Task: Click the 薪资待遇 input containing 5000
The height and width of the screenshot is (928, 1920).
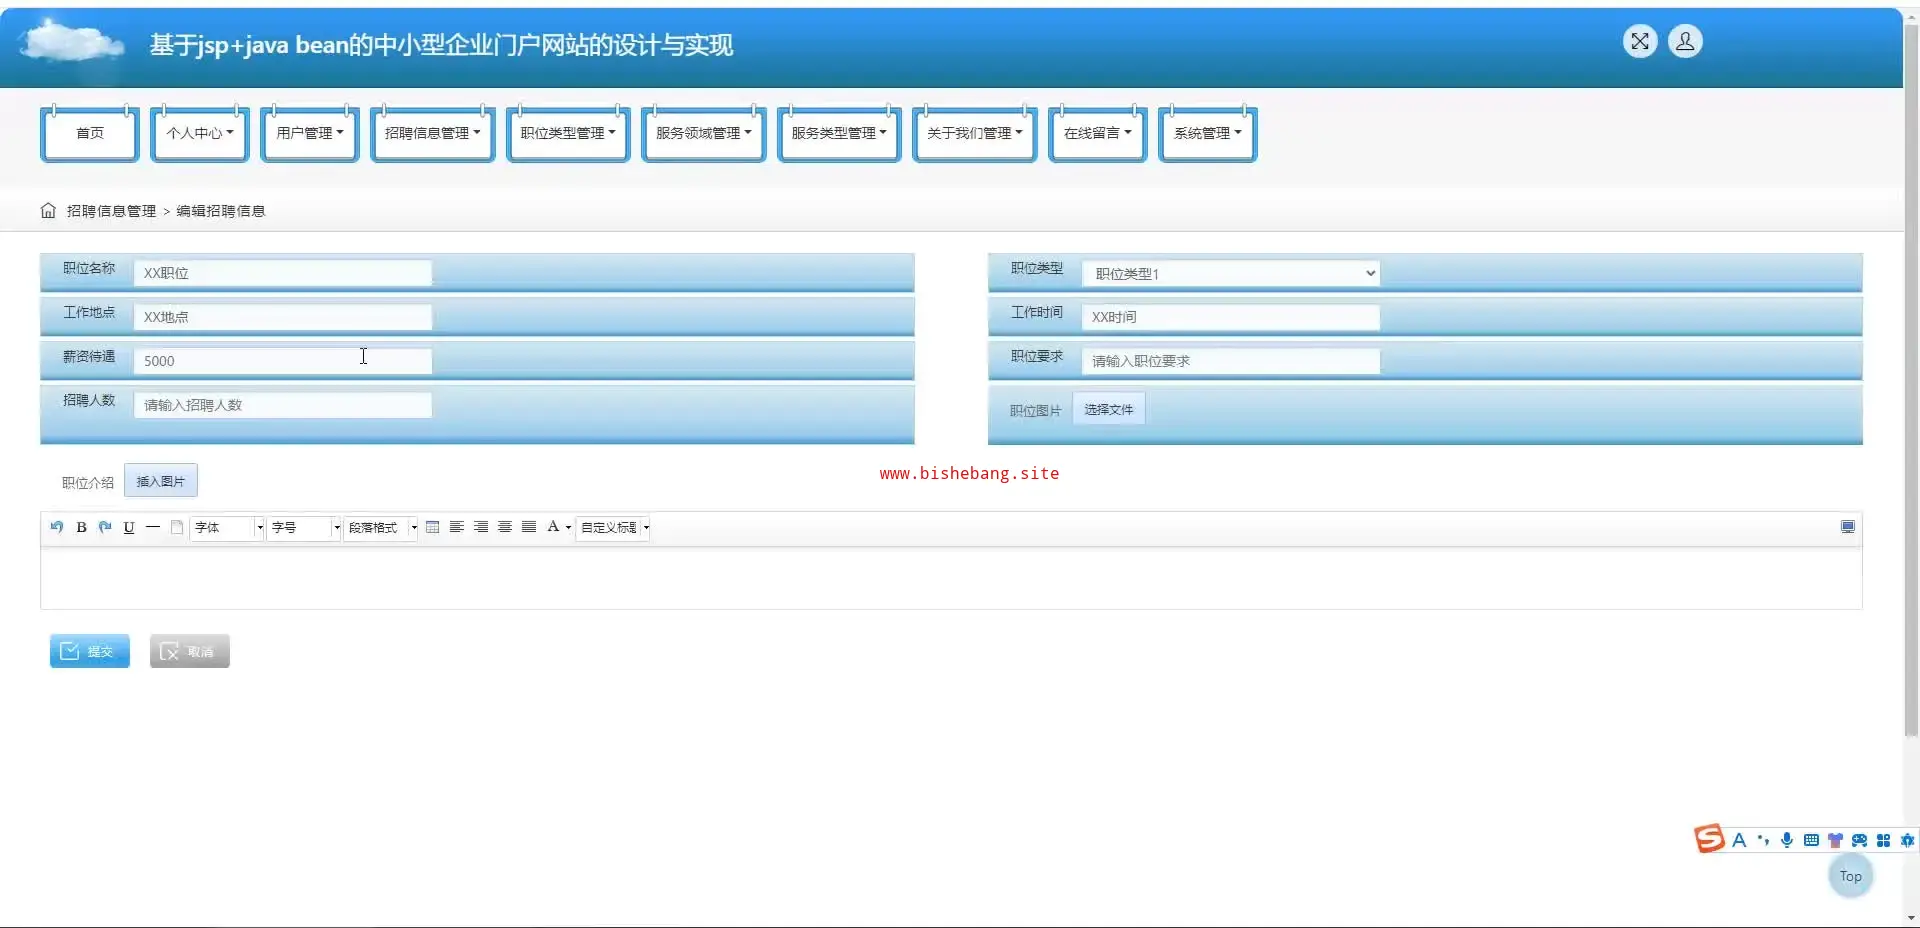Action: [x=283, y=361]
